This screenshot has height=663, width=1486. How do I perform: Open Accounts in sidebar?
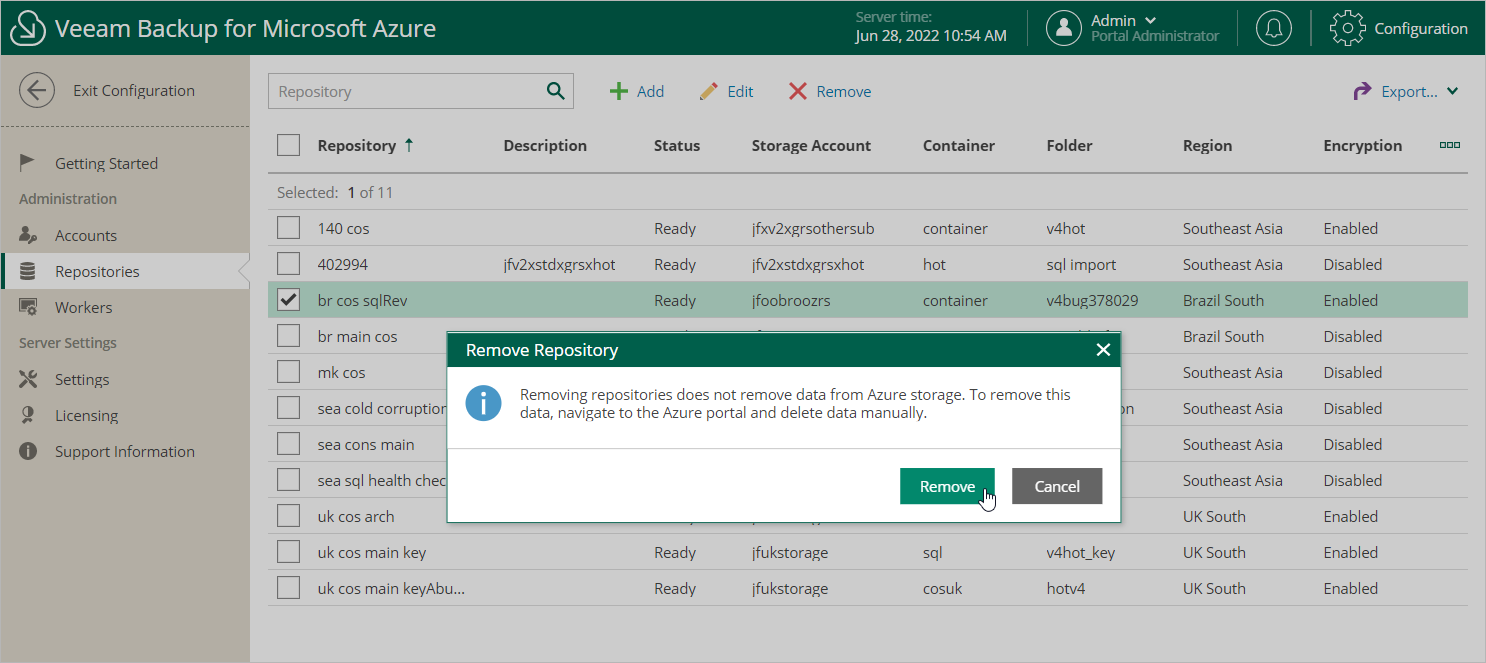click(86, 235)
